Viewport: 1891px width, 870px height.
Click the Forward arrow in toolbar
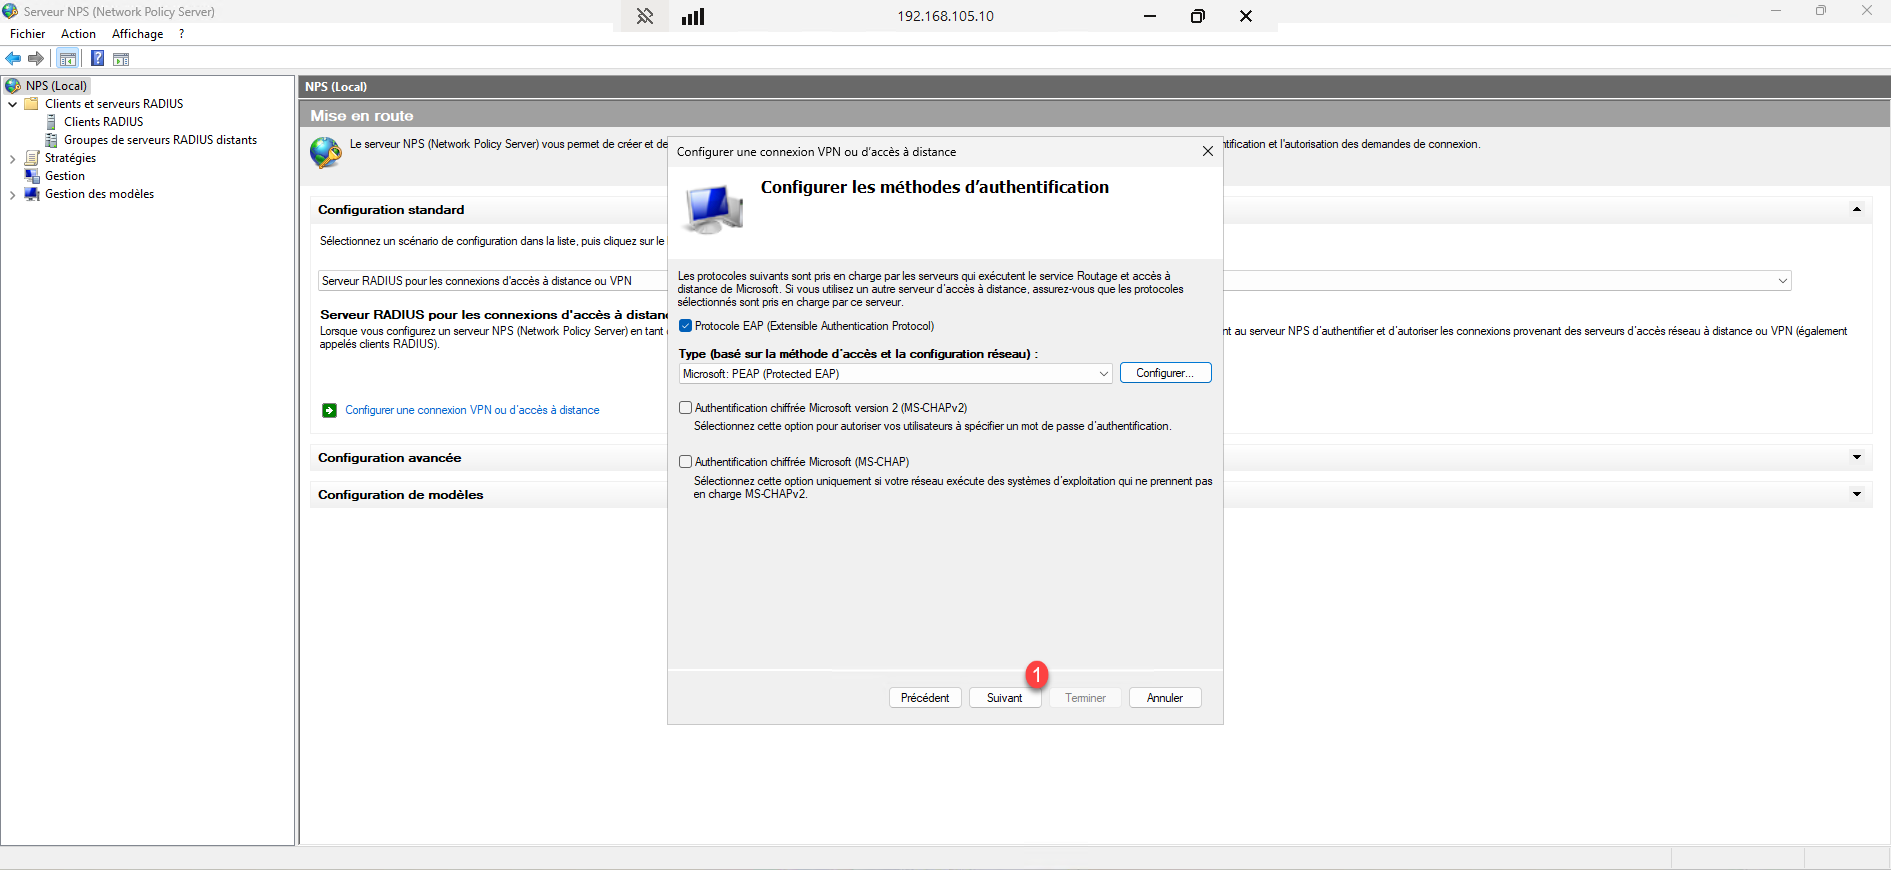pos(36,59)
